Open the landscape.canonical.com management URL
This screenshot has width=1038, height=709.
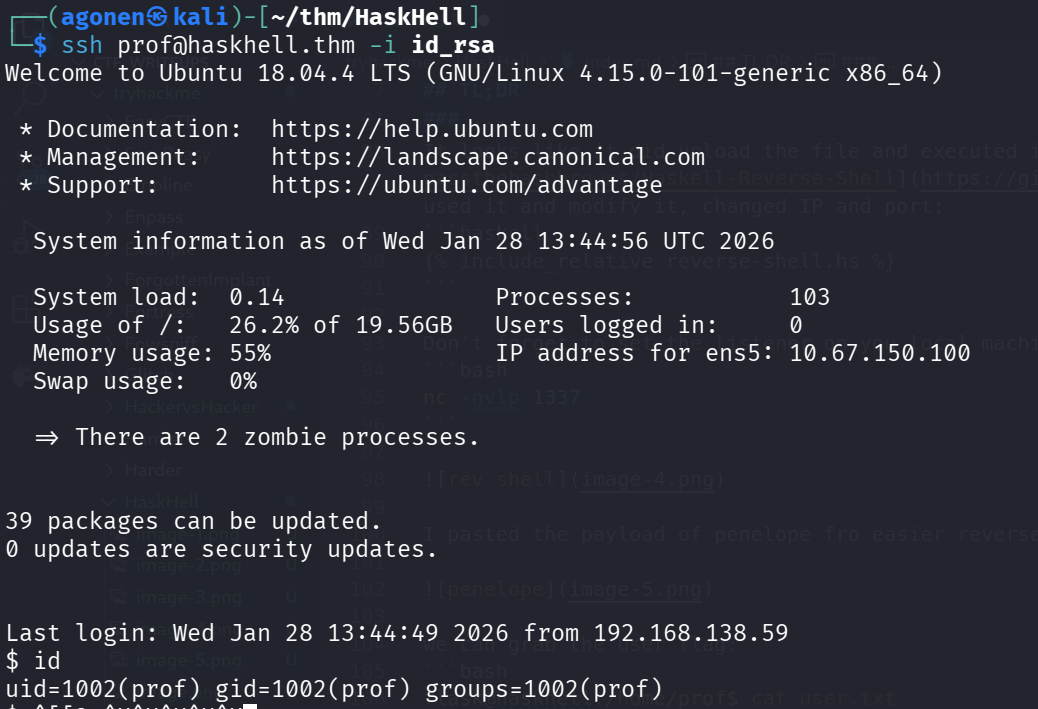[488, 157]
